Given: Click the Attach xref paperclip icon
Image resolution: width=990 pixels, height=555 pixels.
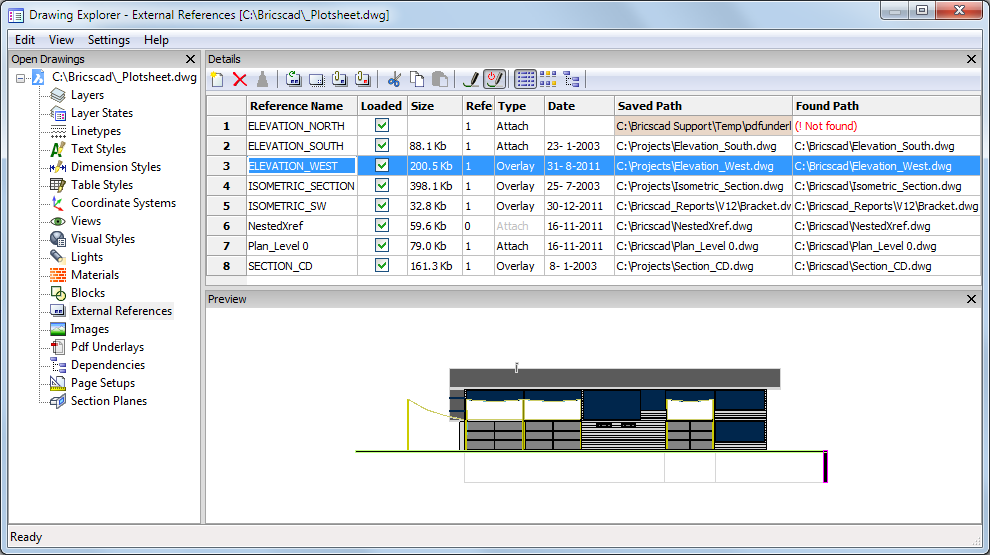Looking at the screenshot, I should (340, 80).
